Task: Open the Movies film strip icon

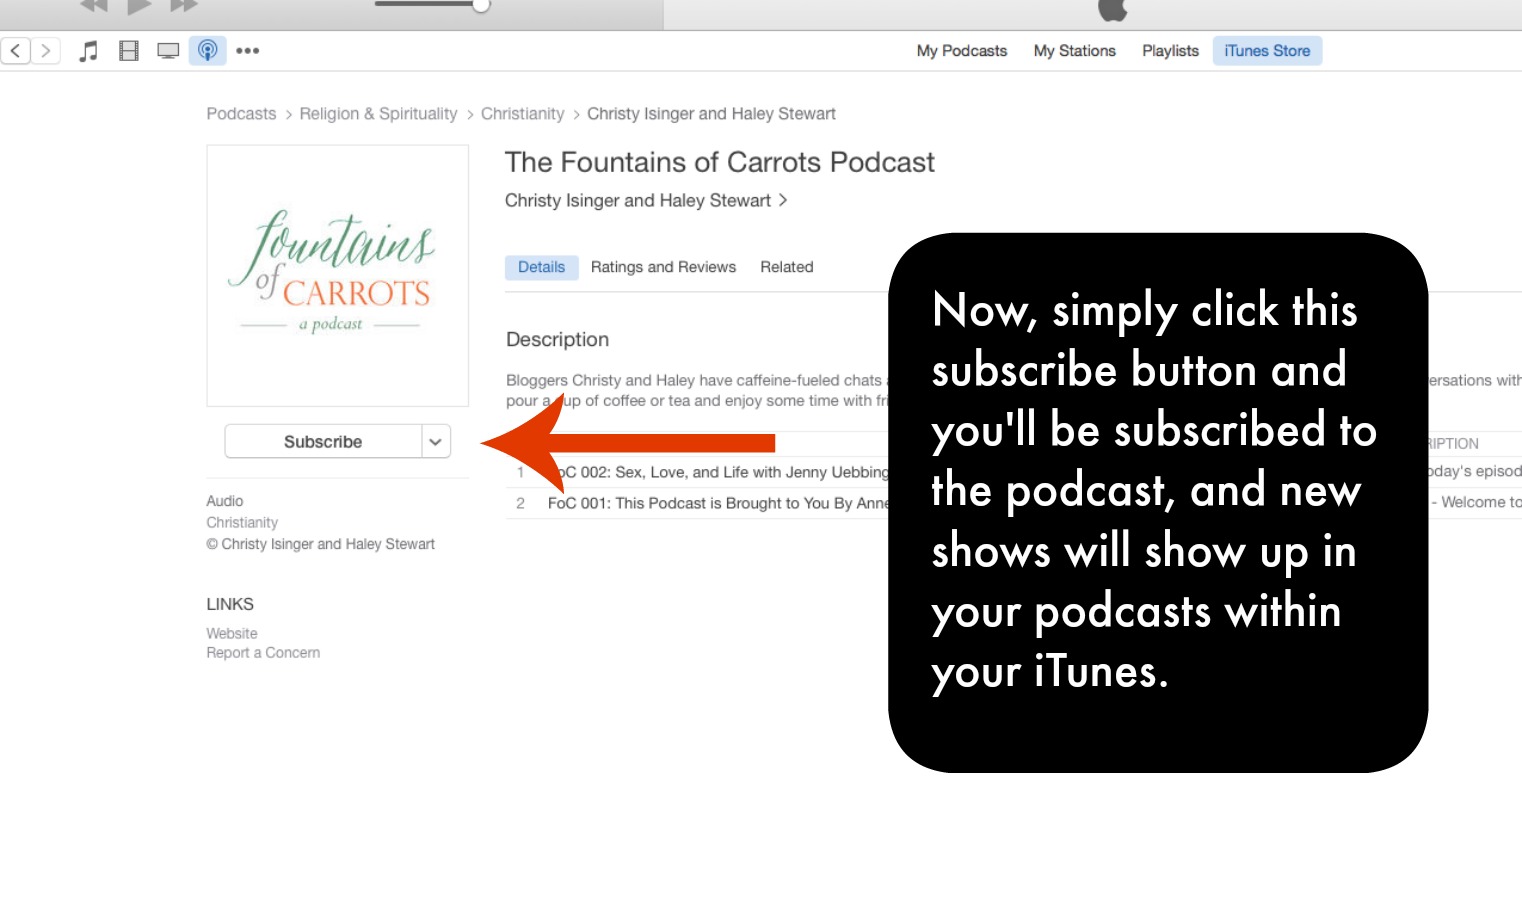Action: tap(129, 51)
